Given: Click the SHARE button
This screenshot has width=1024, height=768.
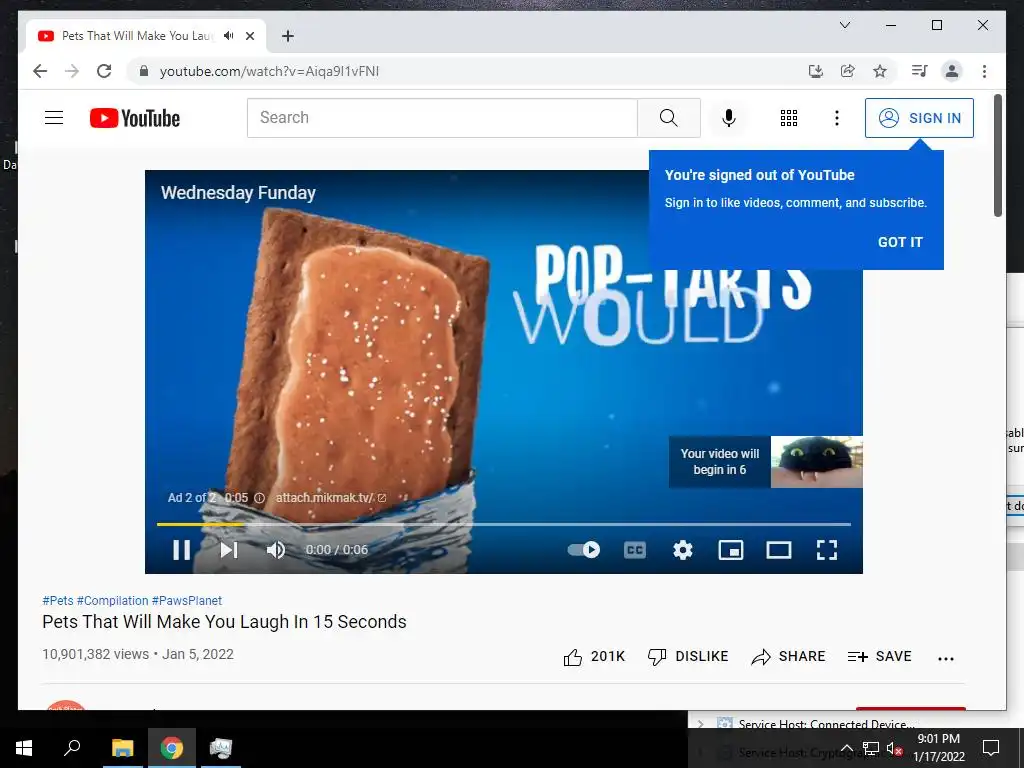Looking at the screenshot, I should (x=788, y=656).
